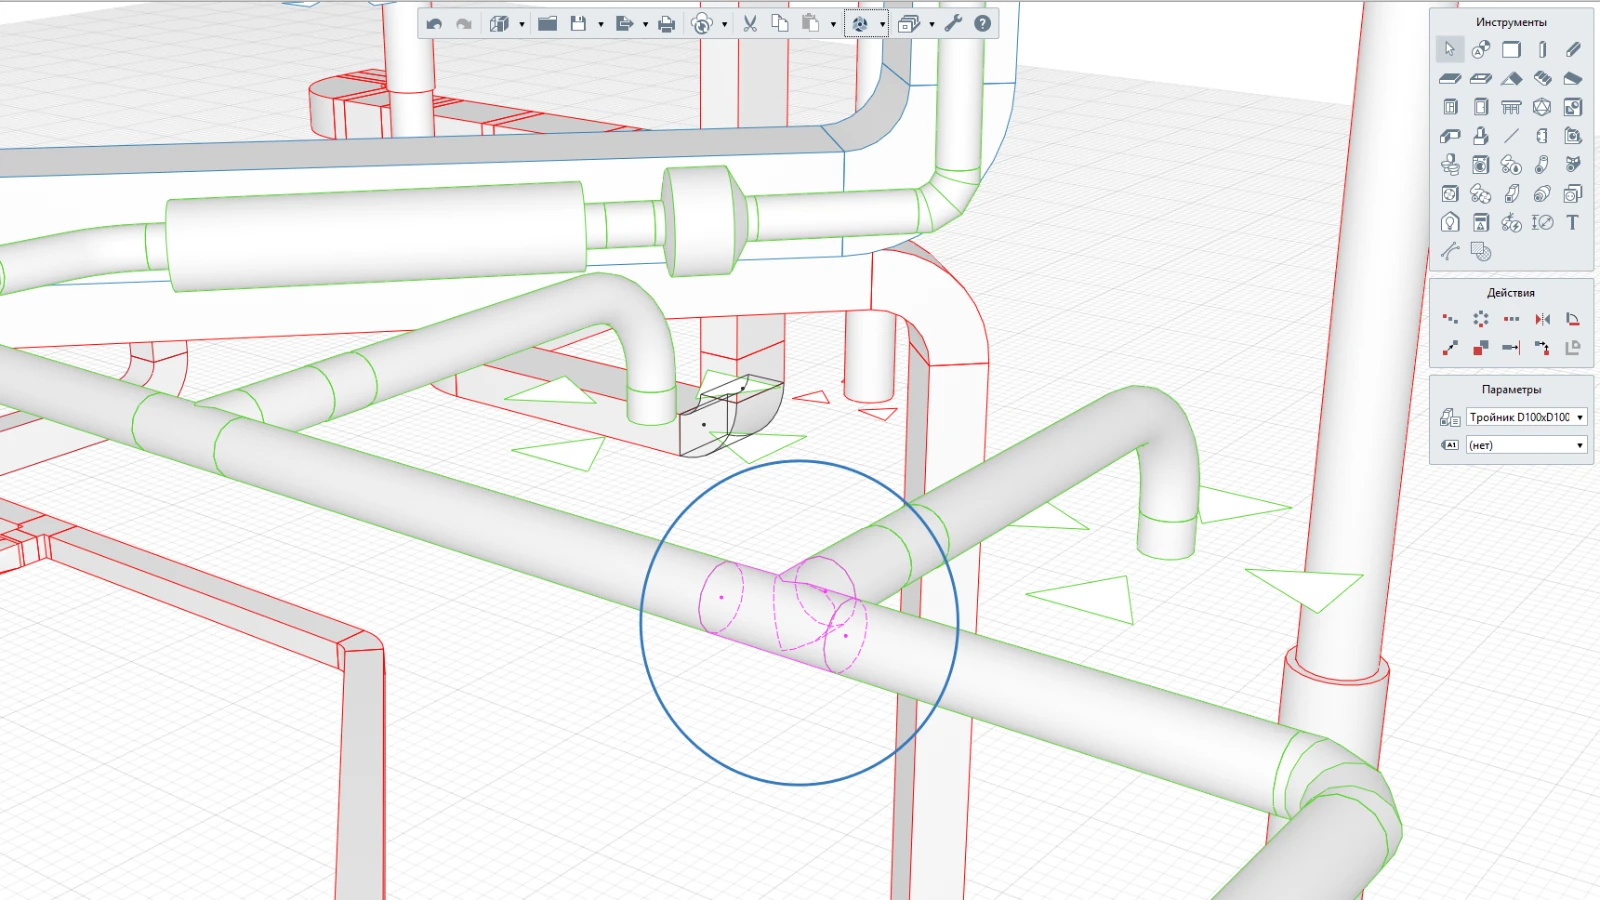The image size is (1600, 900).
Task: Expand the Paste options dropdown arrow
Action: tap(833, 24)
